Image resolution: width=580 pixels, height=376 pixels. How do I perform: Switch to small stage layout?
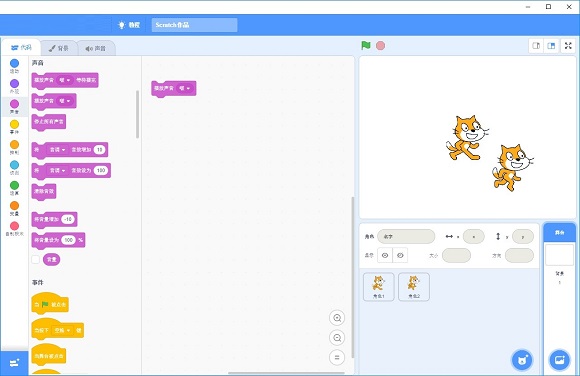[x=536, y=46]
